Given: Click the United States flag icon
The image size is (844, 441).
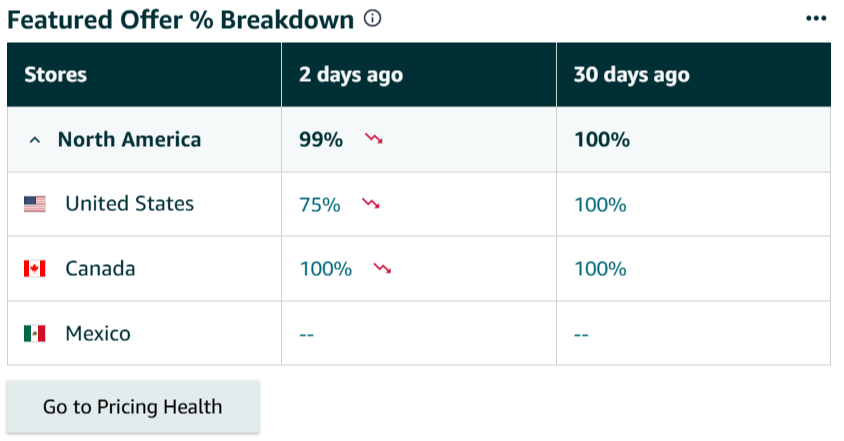Looking at the screenshot, I should [35, 204].
